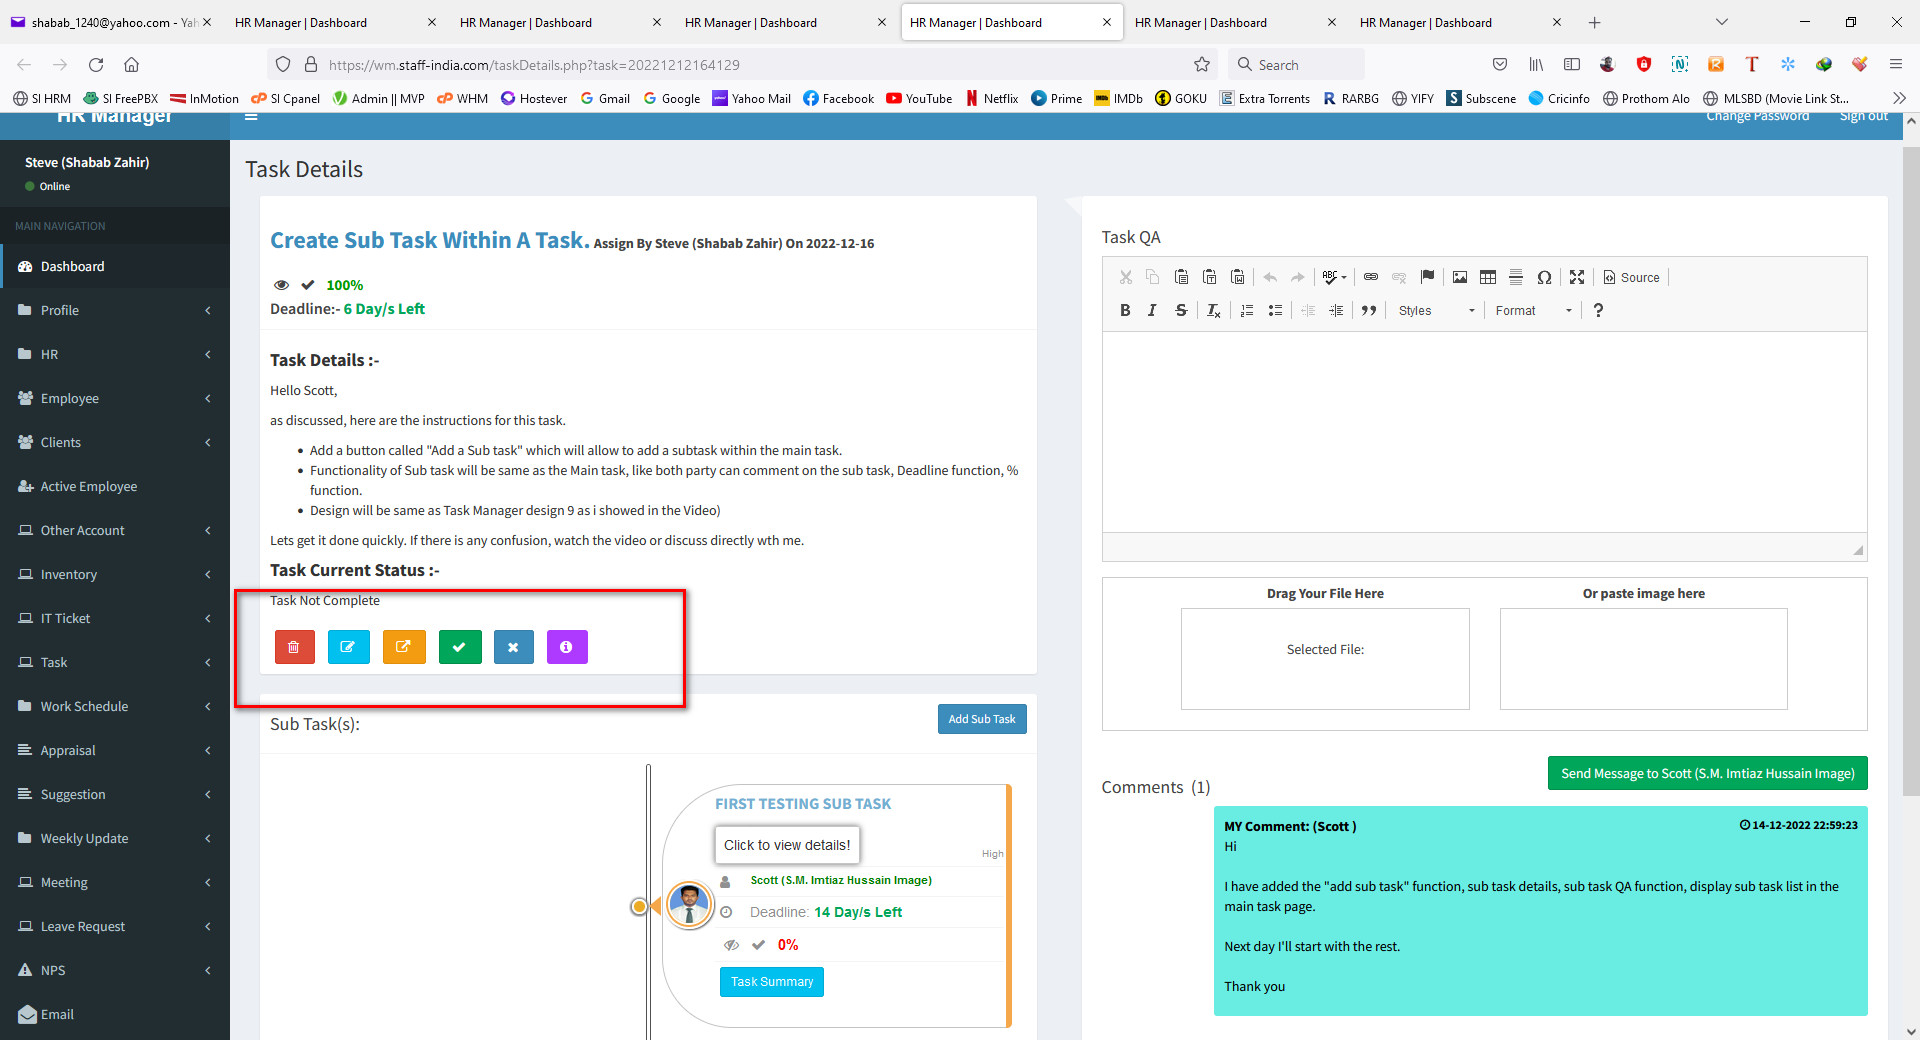1920x1040 pixels.
Task: Open the Styles dropdown
Action: (x=1436, y=311)
